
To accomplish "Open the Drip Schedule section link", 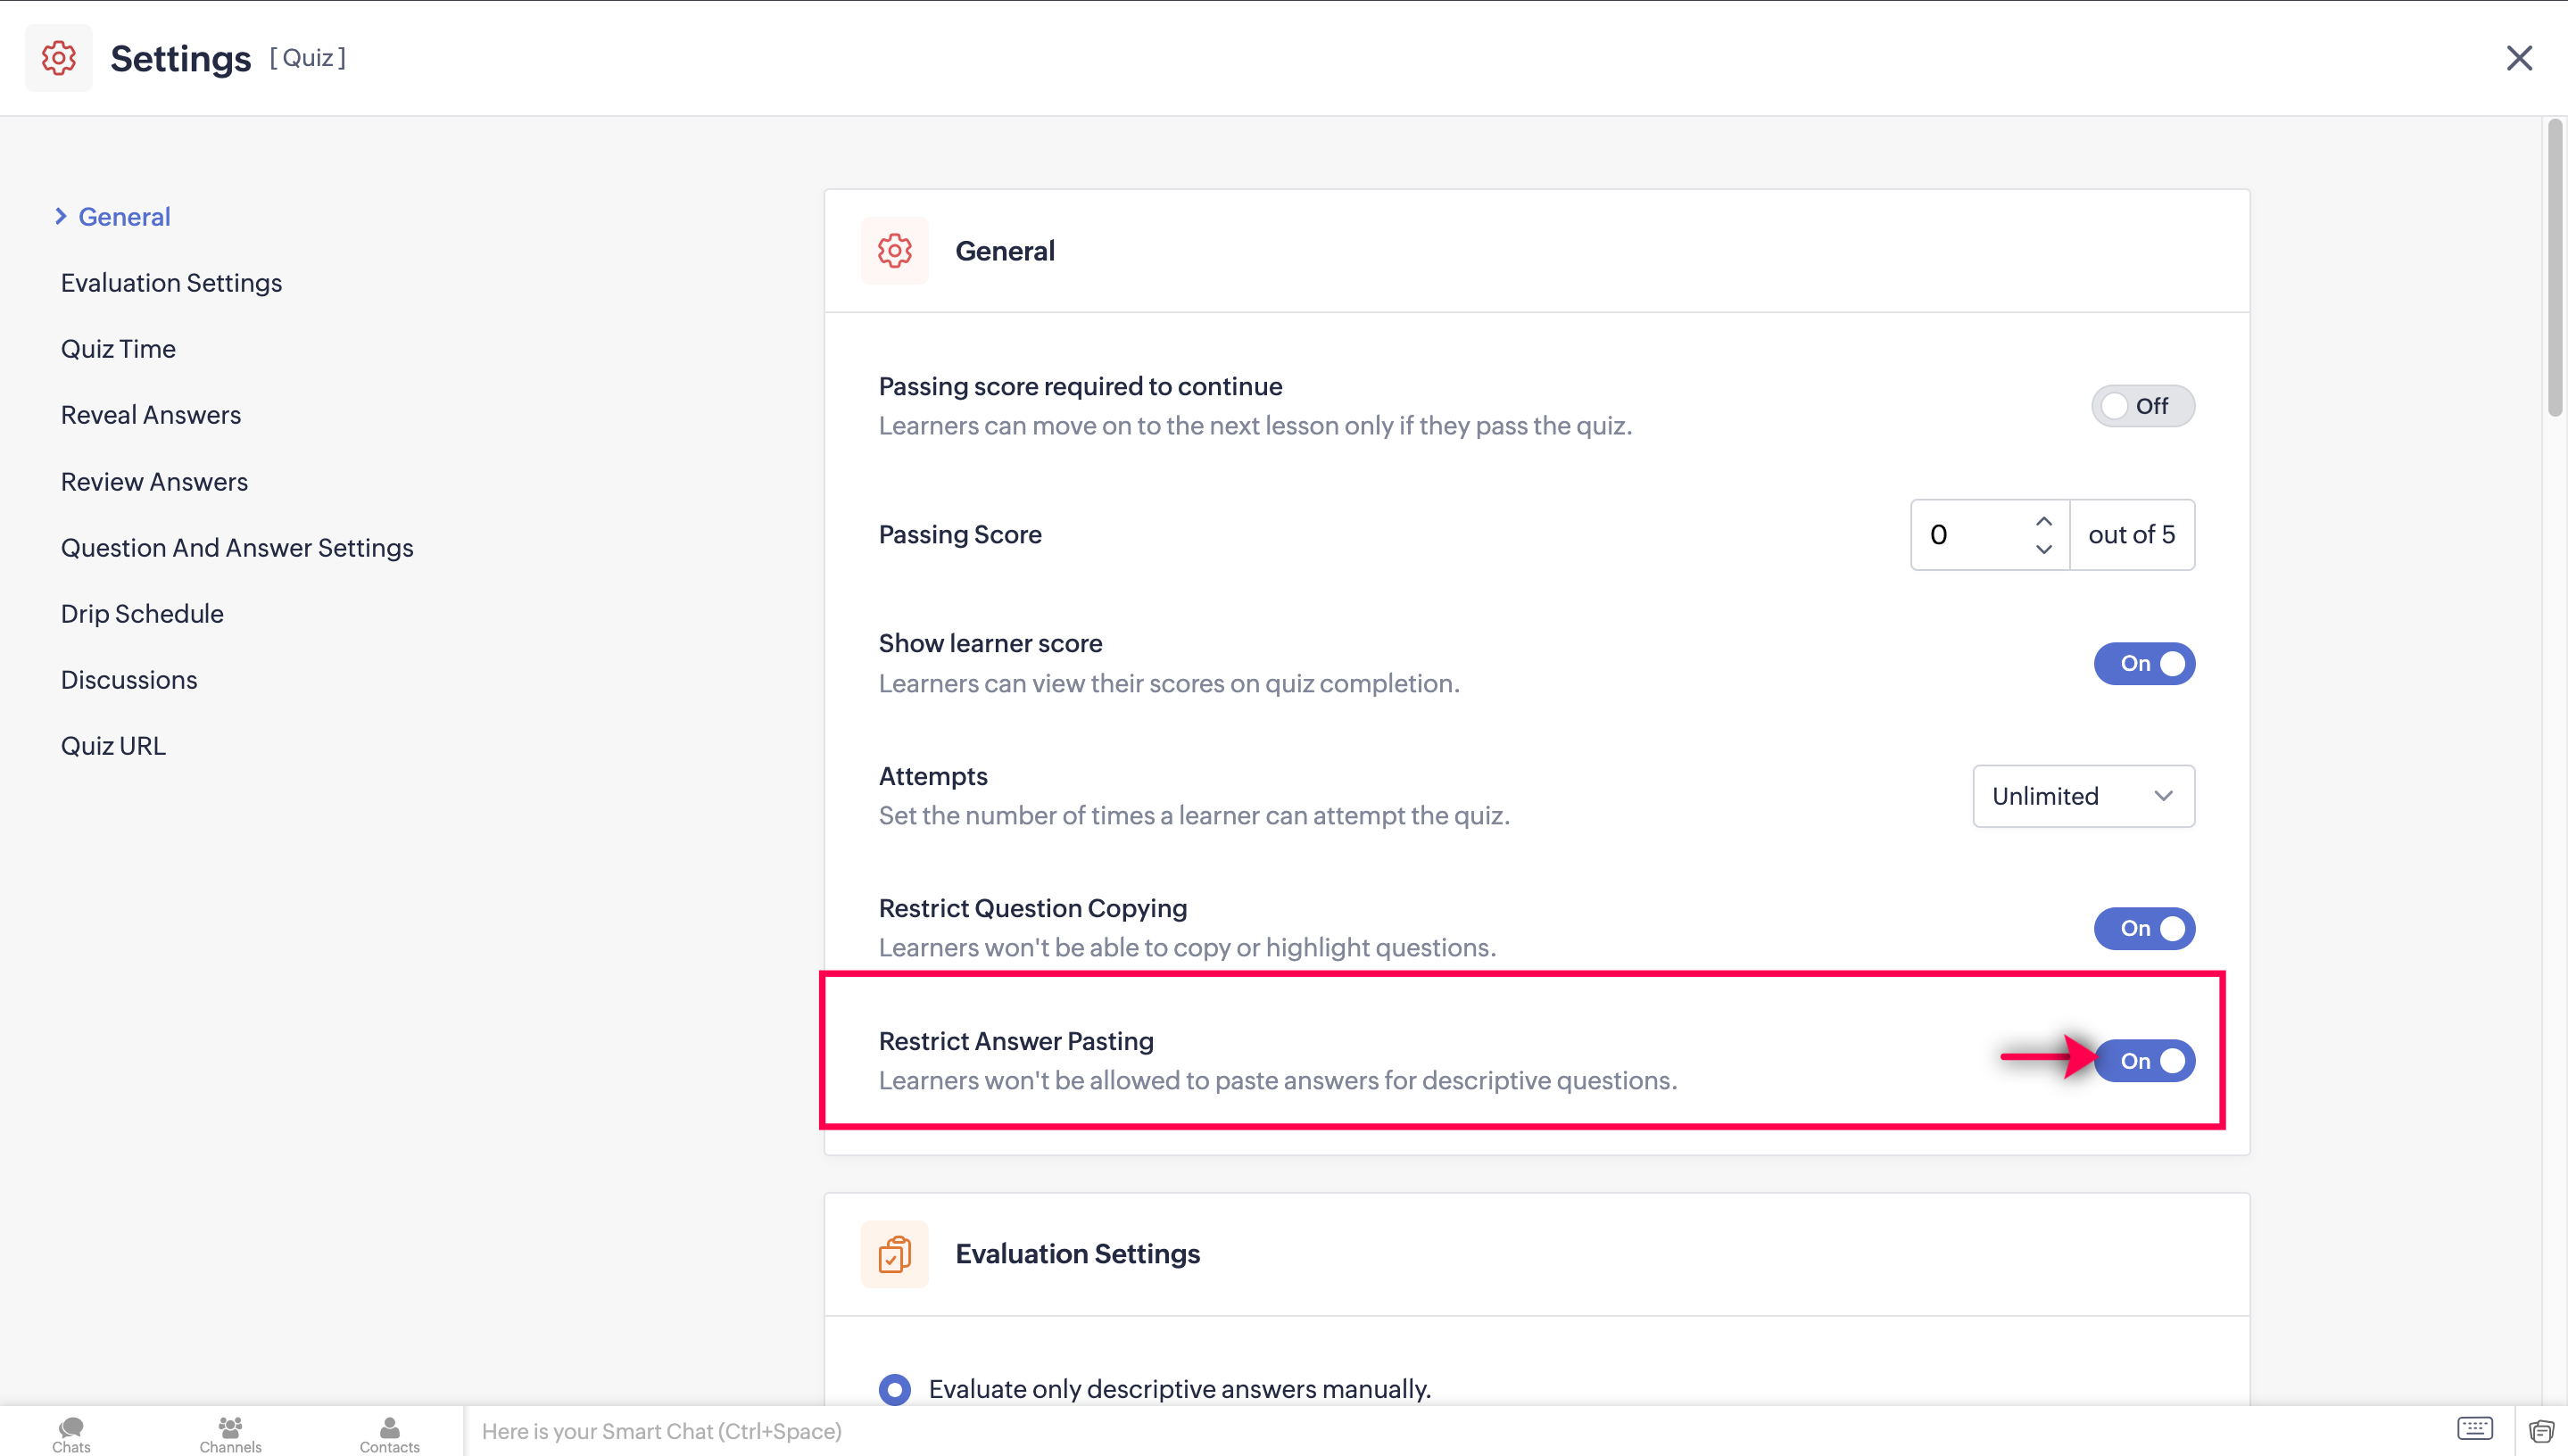I will pyautogui.click(x=142, y=614).
